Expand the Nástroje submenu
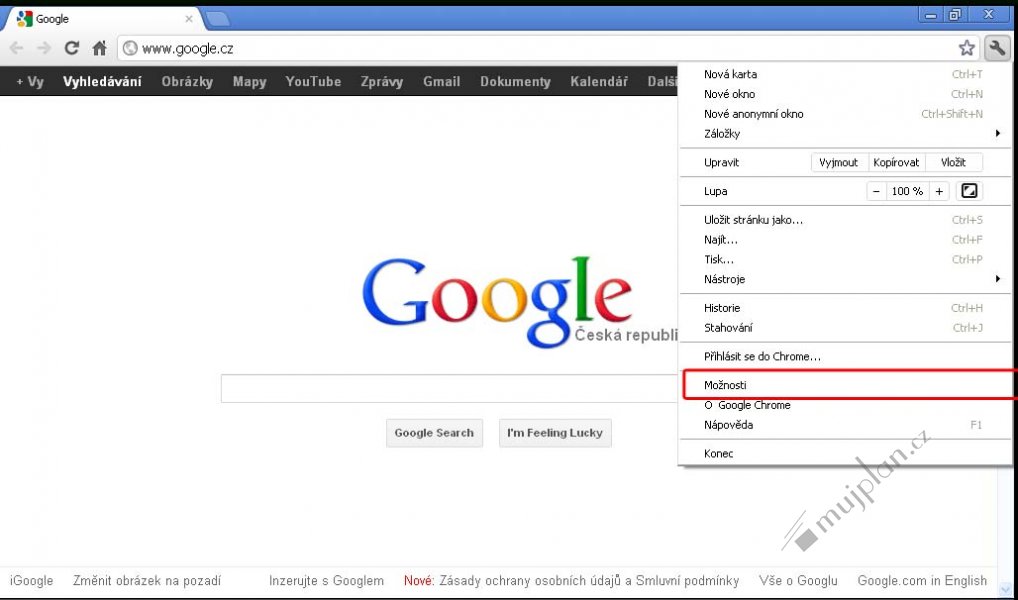Image resolution: width=1018 pixels, height=600 pixels. pos(845,279)
